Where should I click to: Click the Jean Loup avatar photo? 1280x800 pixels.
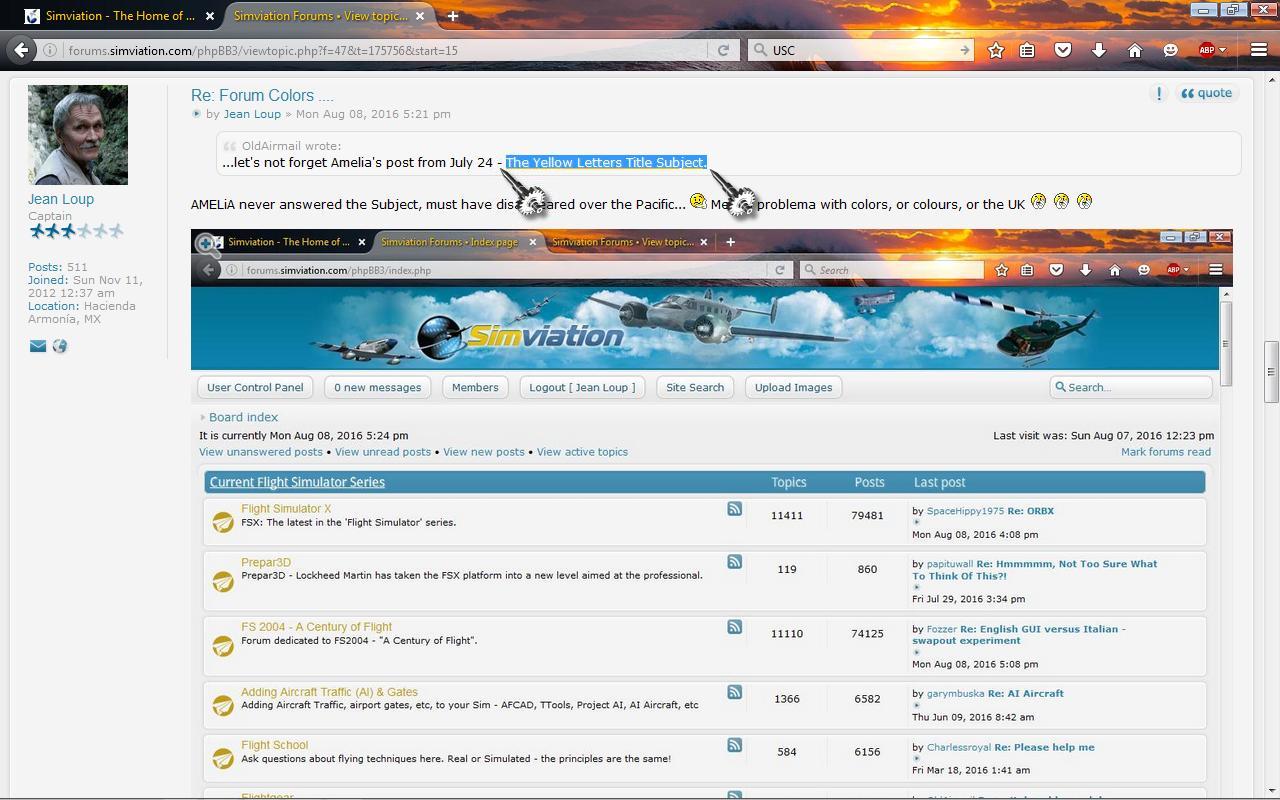coord(78,135)
